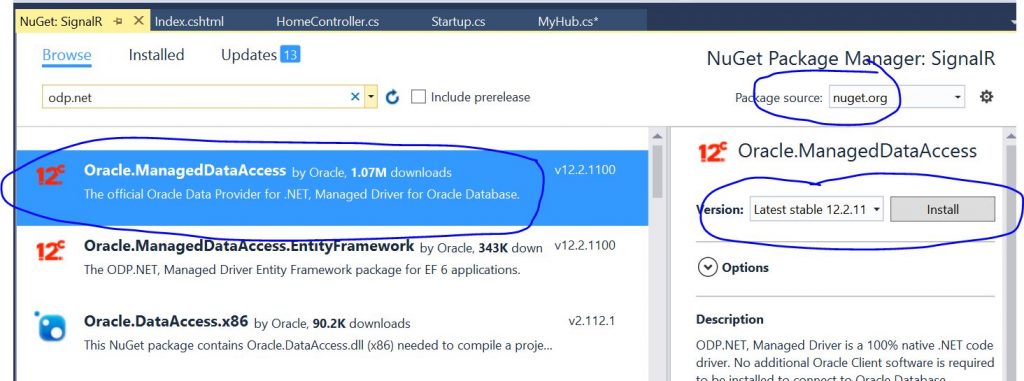The height and width of the screenshot is (381, 1024).
Task: Toggle pin on NuGet: SignalR tab
Action: (118, 21)
